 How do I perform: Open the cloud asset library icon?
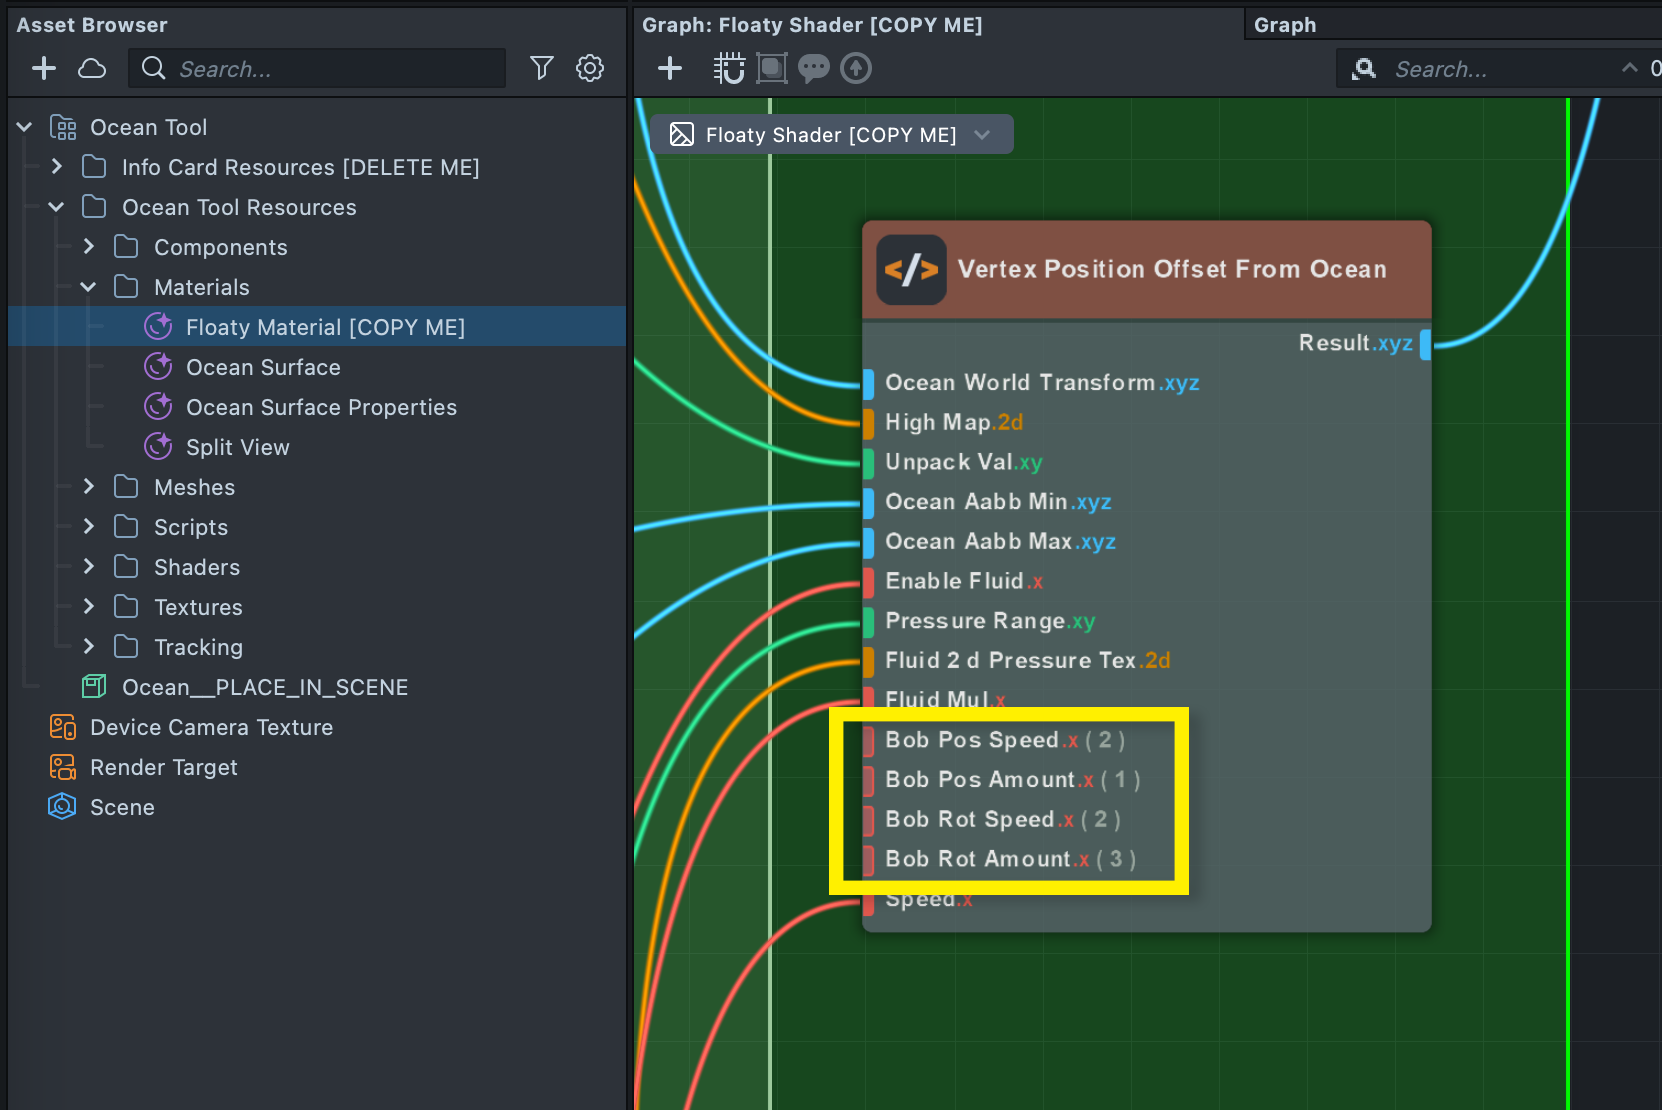92,68
